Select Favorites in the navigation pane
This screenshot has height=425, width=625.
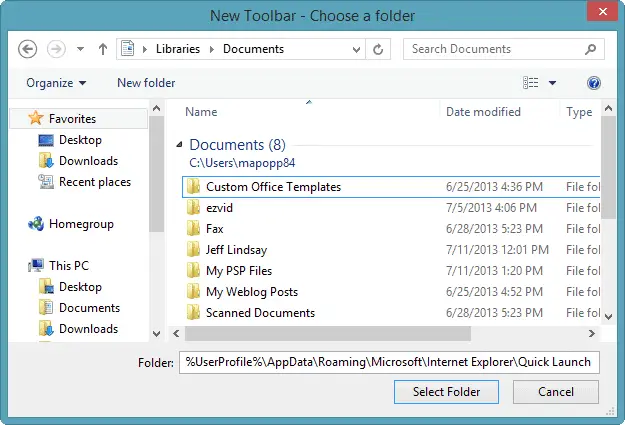point(79,118)
